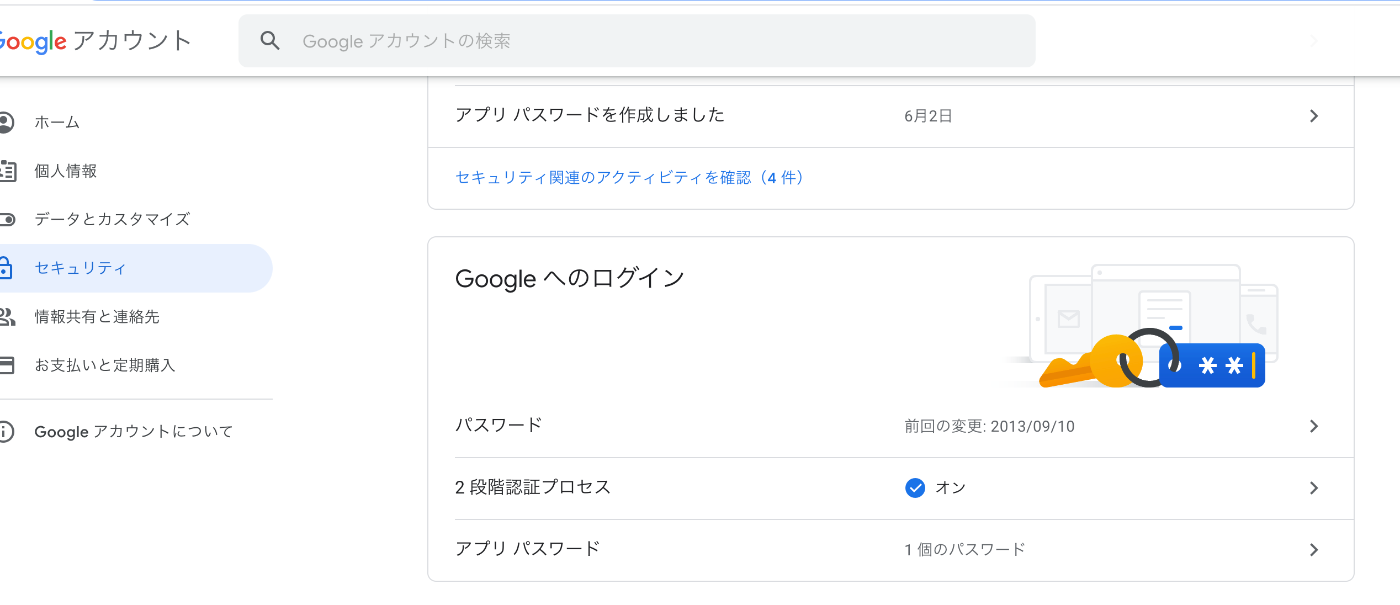Click the セキュリティ lock icon
This screenshot has height=605, width=1400.
tap(6, 268)
